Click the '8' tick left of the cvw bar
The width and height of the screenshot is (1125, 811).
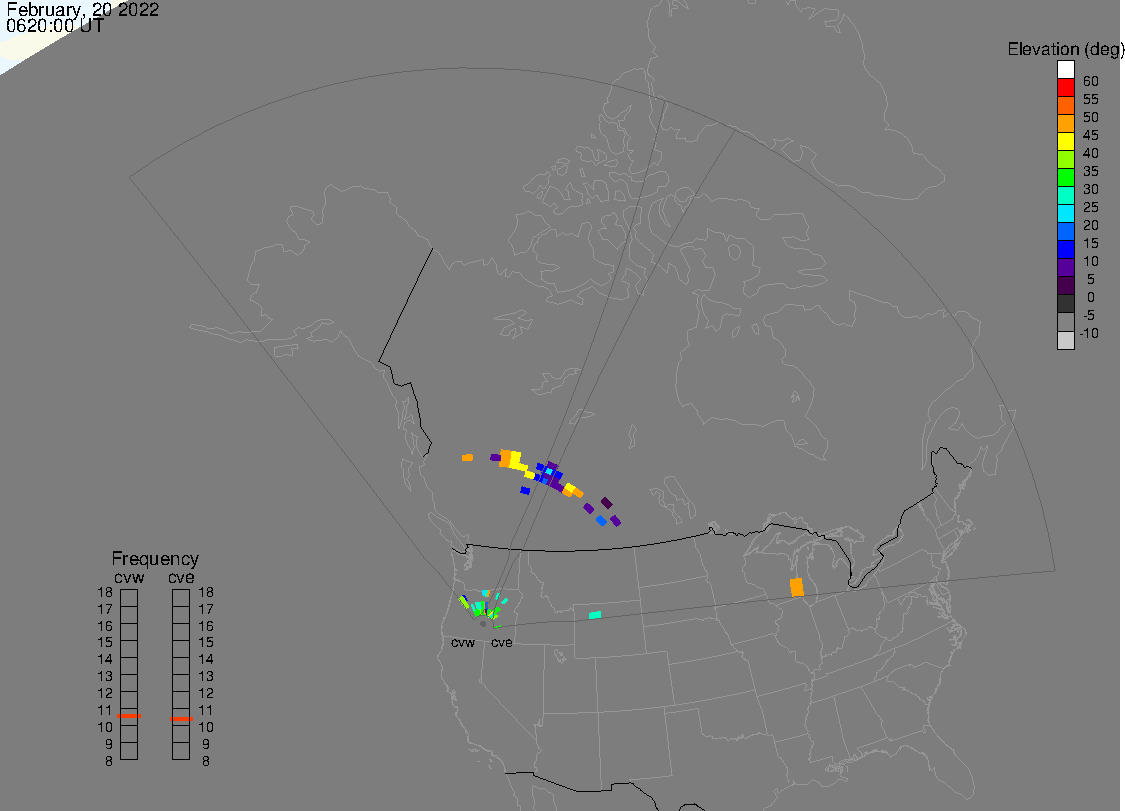109,761
